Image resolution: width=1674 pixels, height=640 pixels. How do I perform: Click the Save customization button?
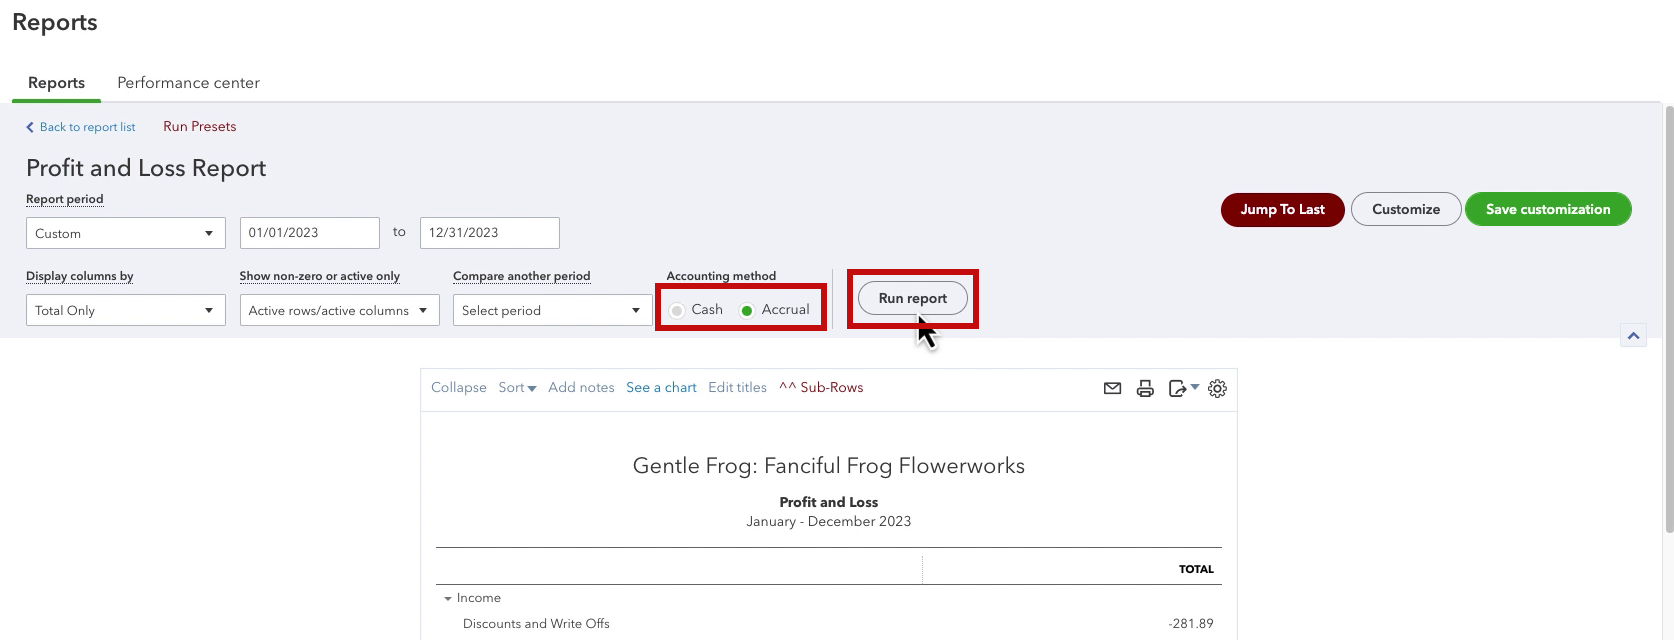pos(1548,209)
